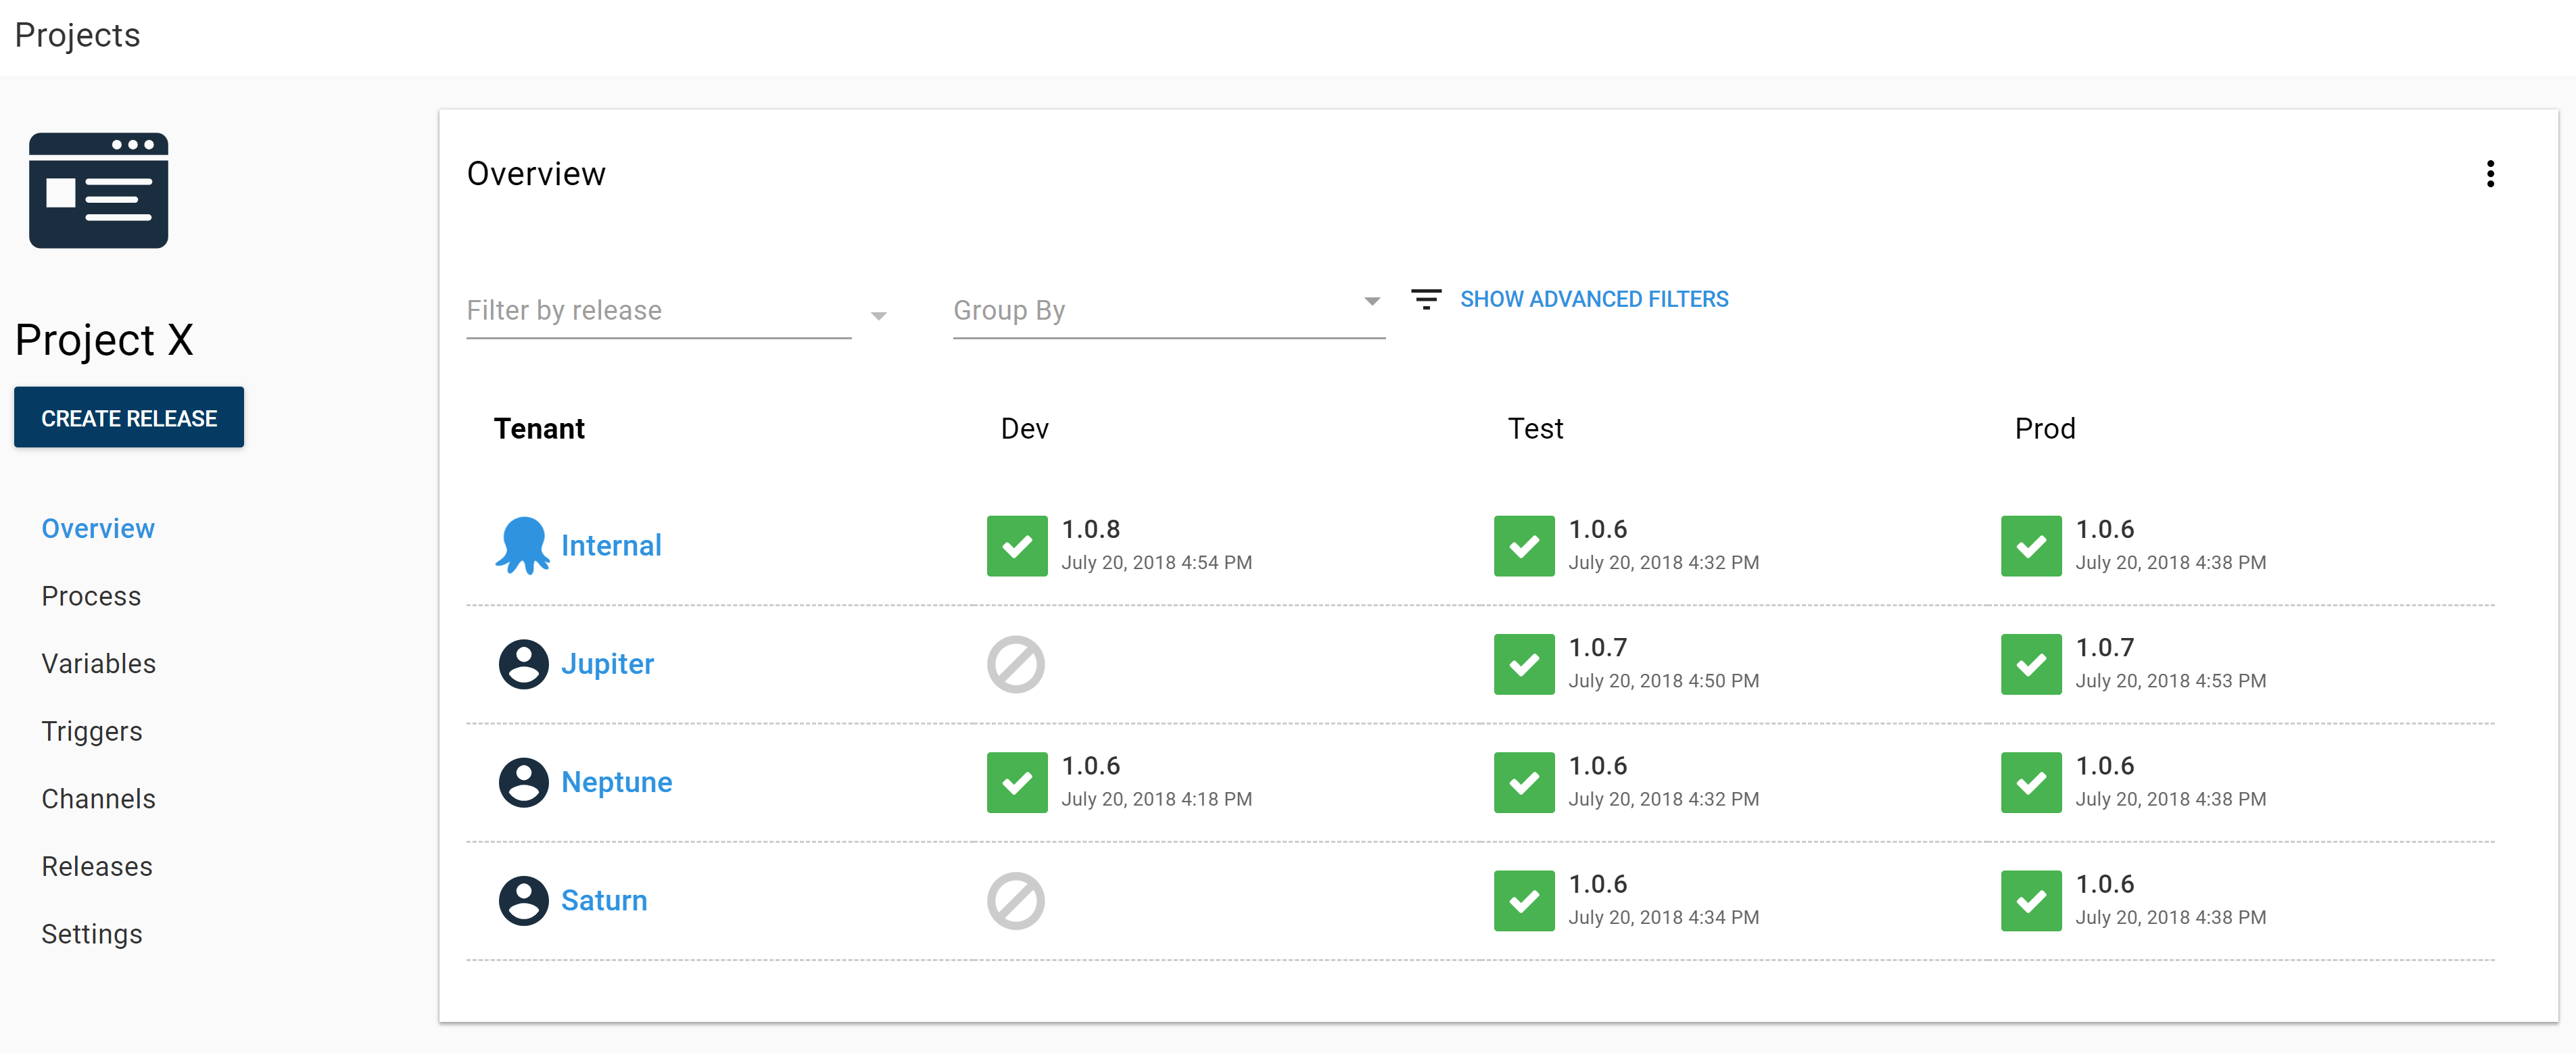This screenshot has height=1053, width=2576.
Task: Open the Overview three-dot overflow menu
Action: tap(2489, 174)
